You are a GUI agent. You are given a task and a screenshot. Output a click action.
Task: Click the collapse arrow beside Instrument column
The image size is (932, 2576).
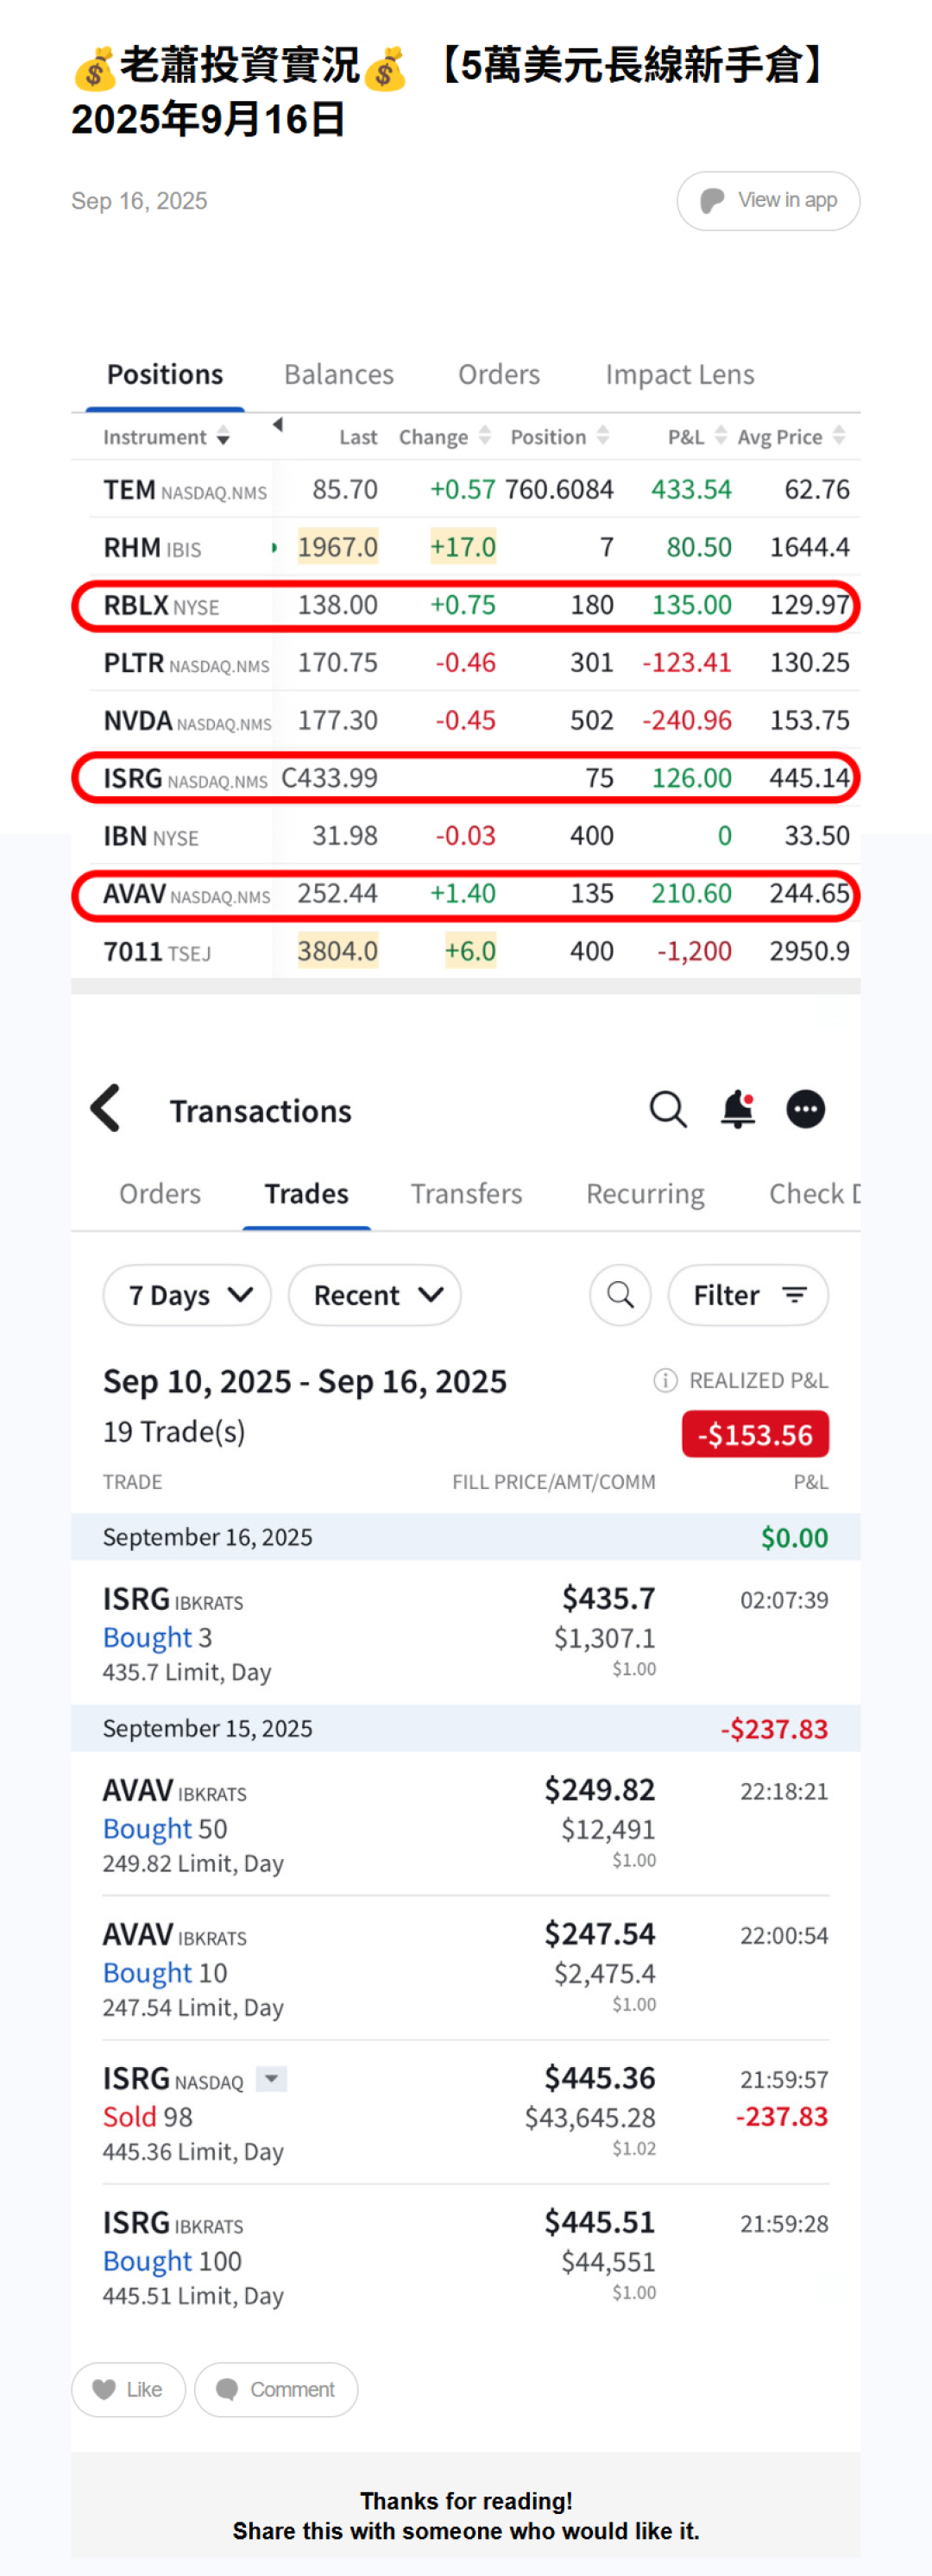[x=278, y=425]
